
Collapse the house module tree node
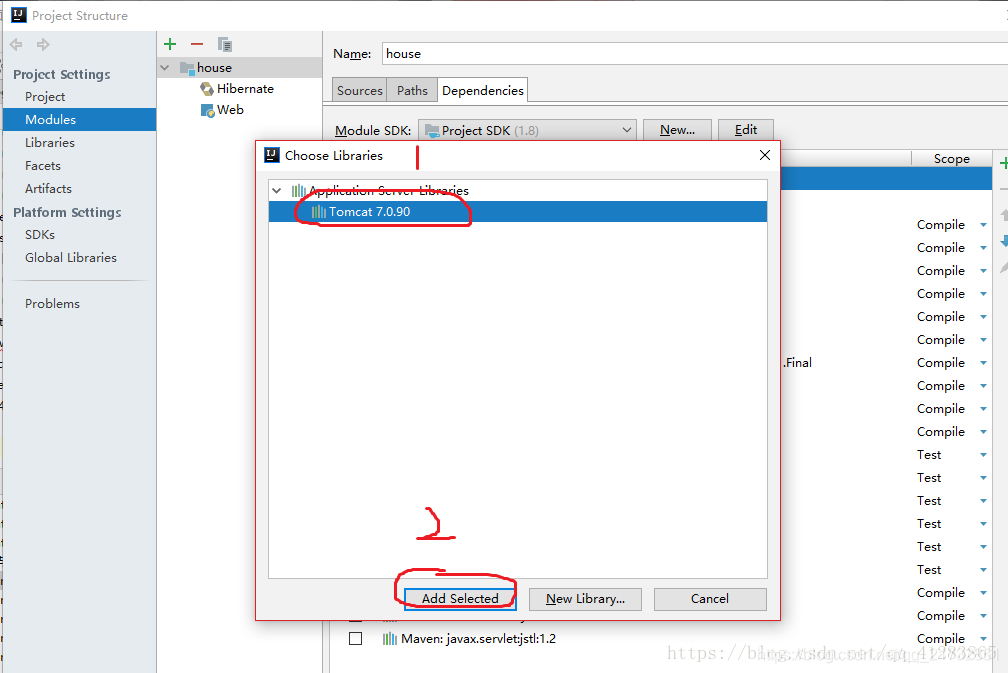pyautogui.click(x=165, y=67)
